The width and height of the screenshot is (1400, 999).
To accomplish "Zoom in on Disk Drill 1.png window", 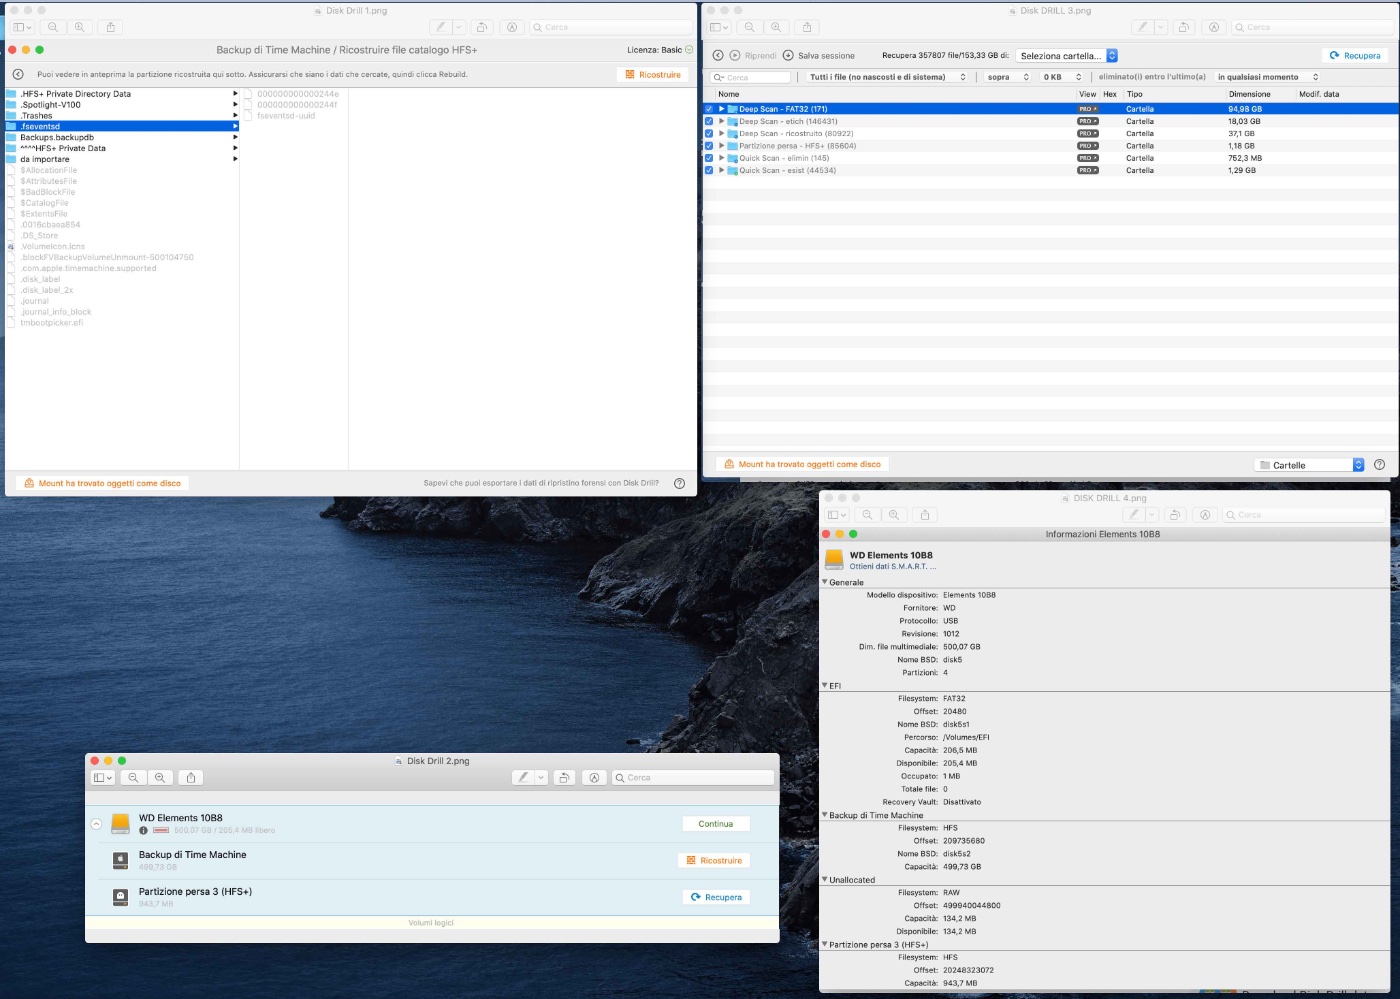I will tap(79, 27).
